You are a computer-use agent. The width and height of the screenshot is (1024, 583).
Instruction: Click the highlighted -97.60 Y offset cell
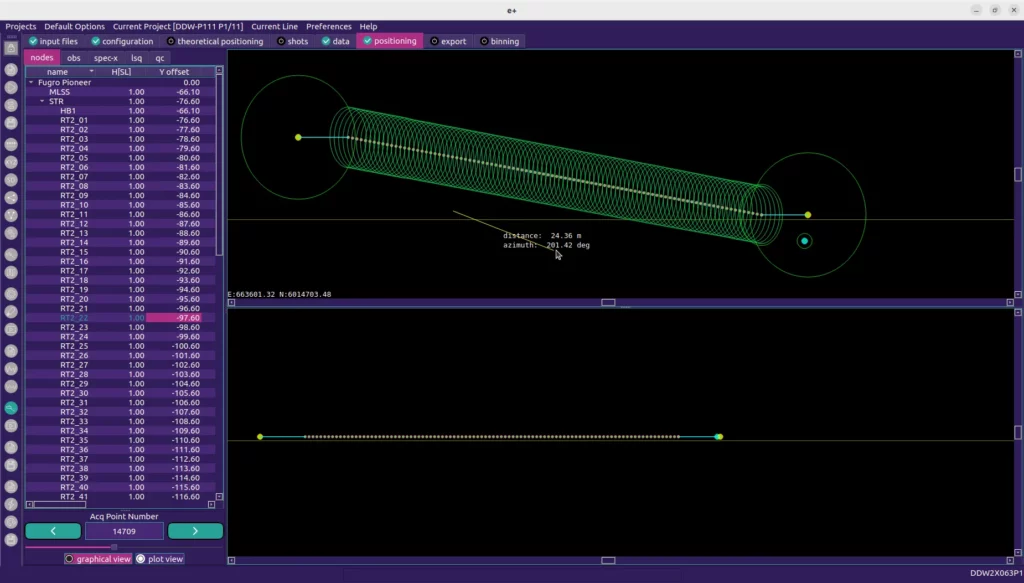(174, 318)
